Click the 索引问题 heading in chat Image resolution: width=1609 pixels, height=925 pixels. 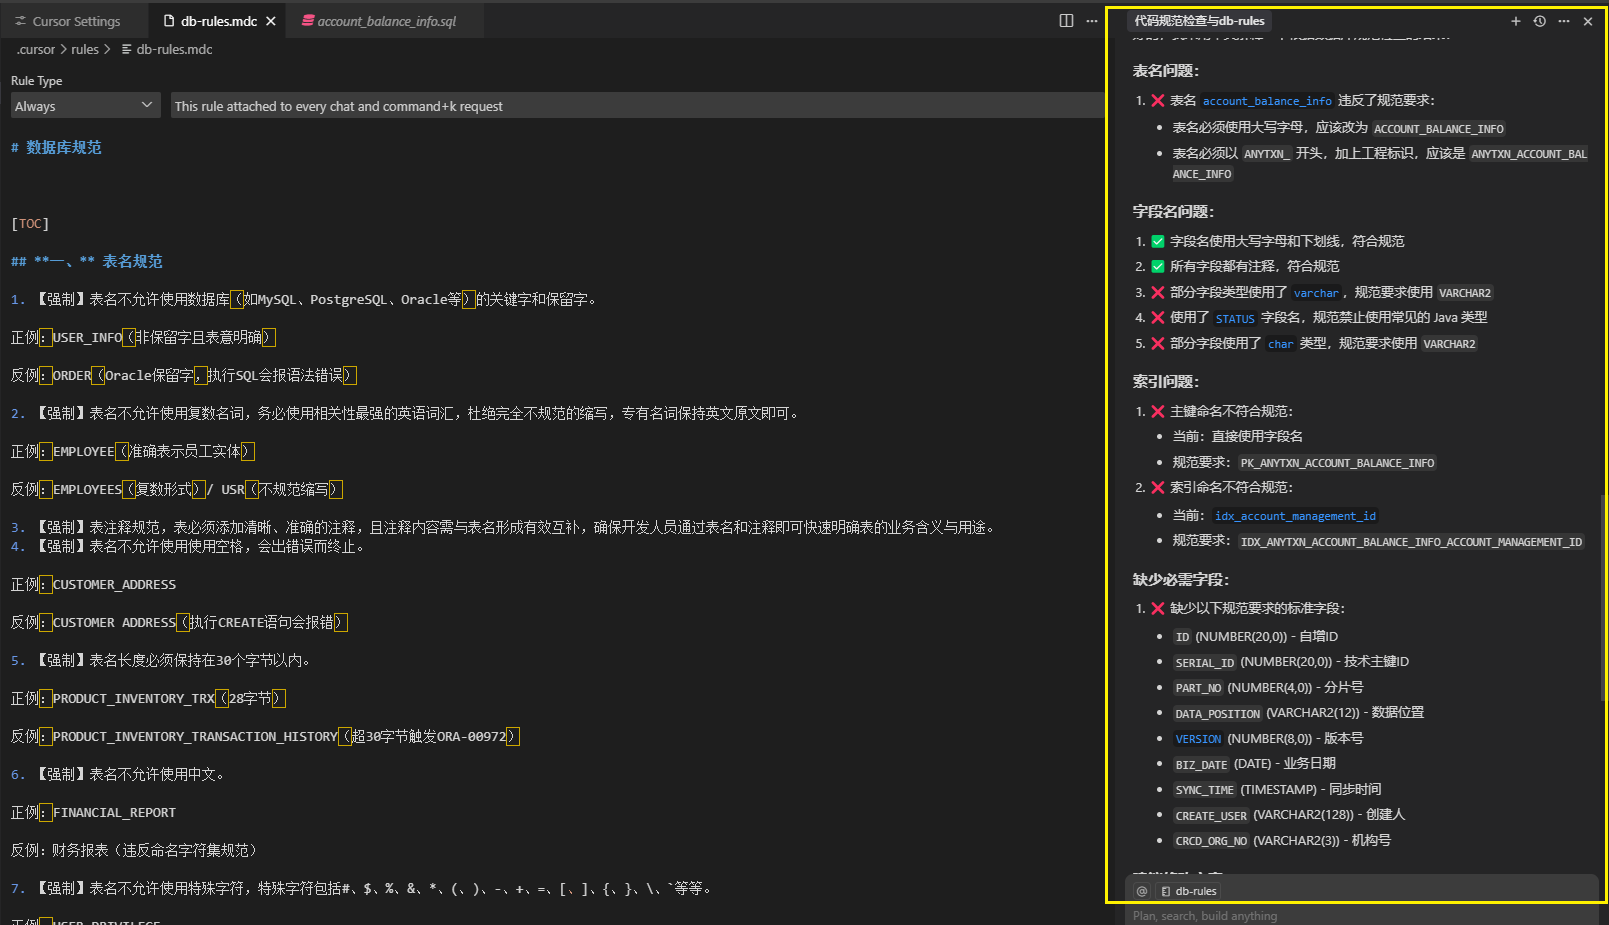click(x=1165, y=382)
